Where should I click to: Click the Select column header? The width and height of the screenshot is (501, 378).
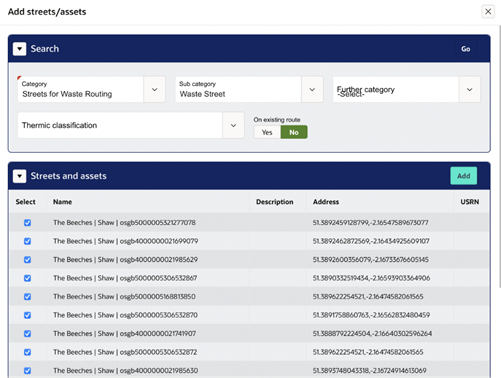25,202
